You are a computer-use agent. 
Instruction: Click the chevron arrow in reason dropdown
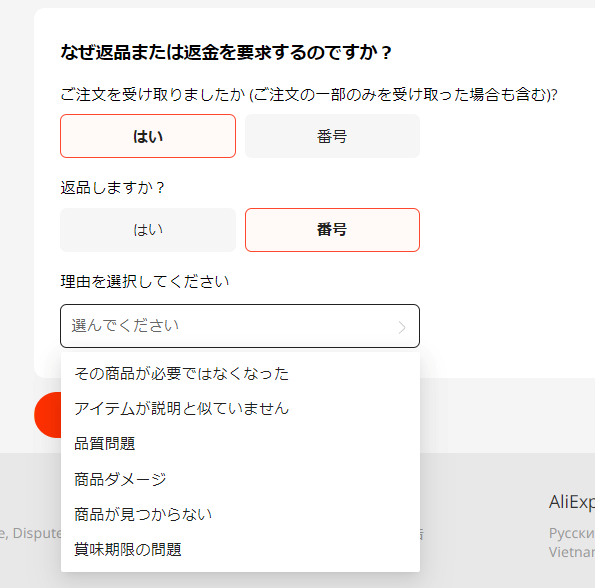[402, 327]
